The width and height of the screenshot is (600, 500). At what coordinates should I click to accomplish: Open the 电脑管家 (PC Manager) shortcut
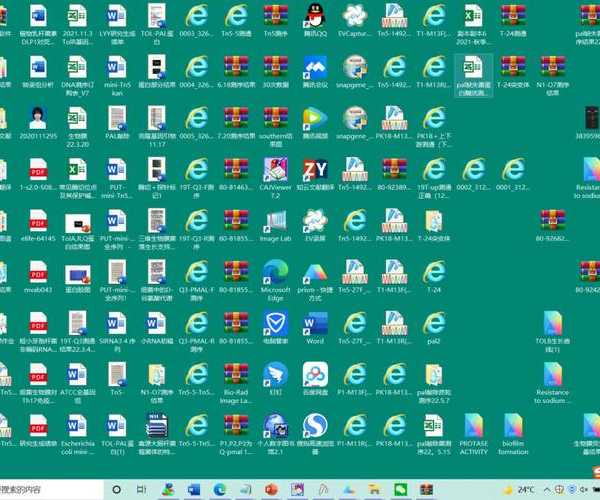click(275, 324)
